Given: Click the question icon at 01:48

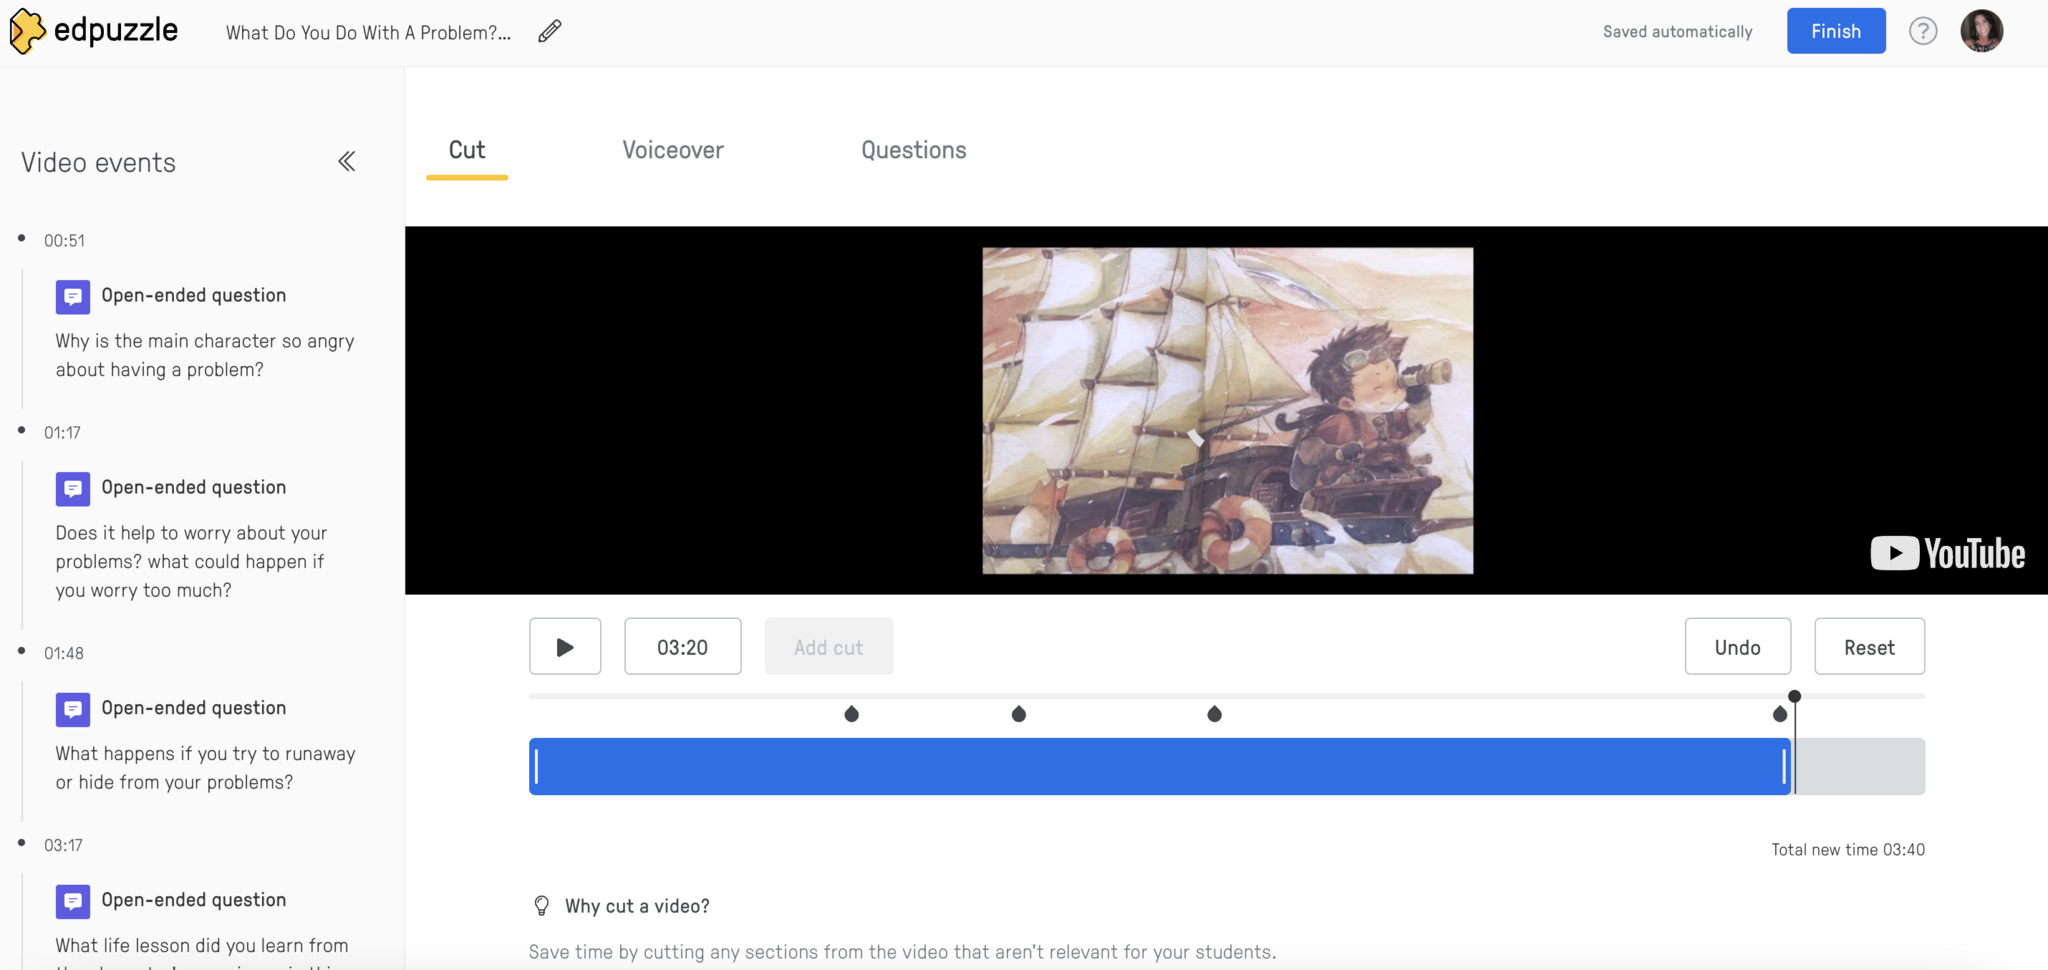Looking at the screenshot, I should pyautogui.click(x=73, y=709).
